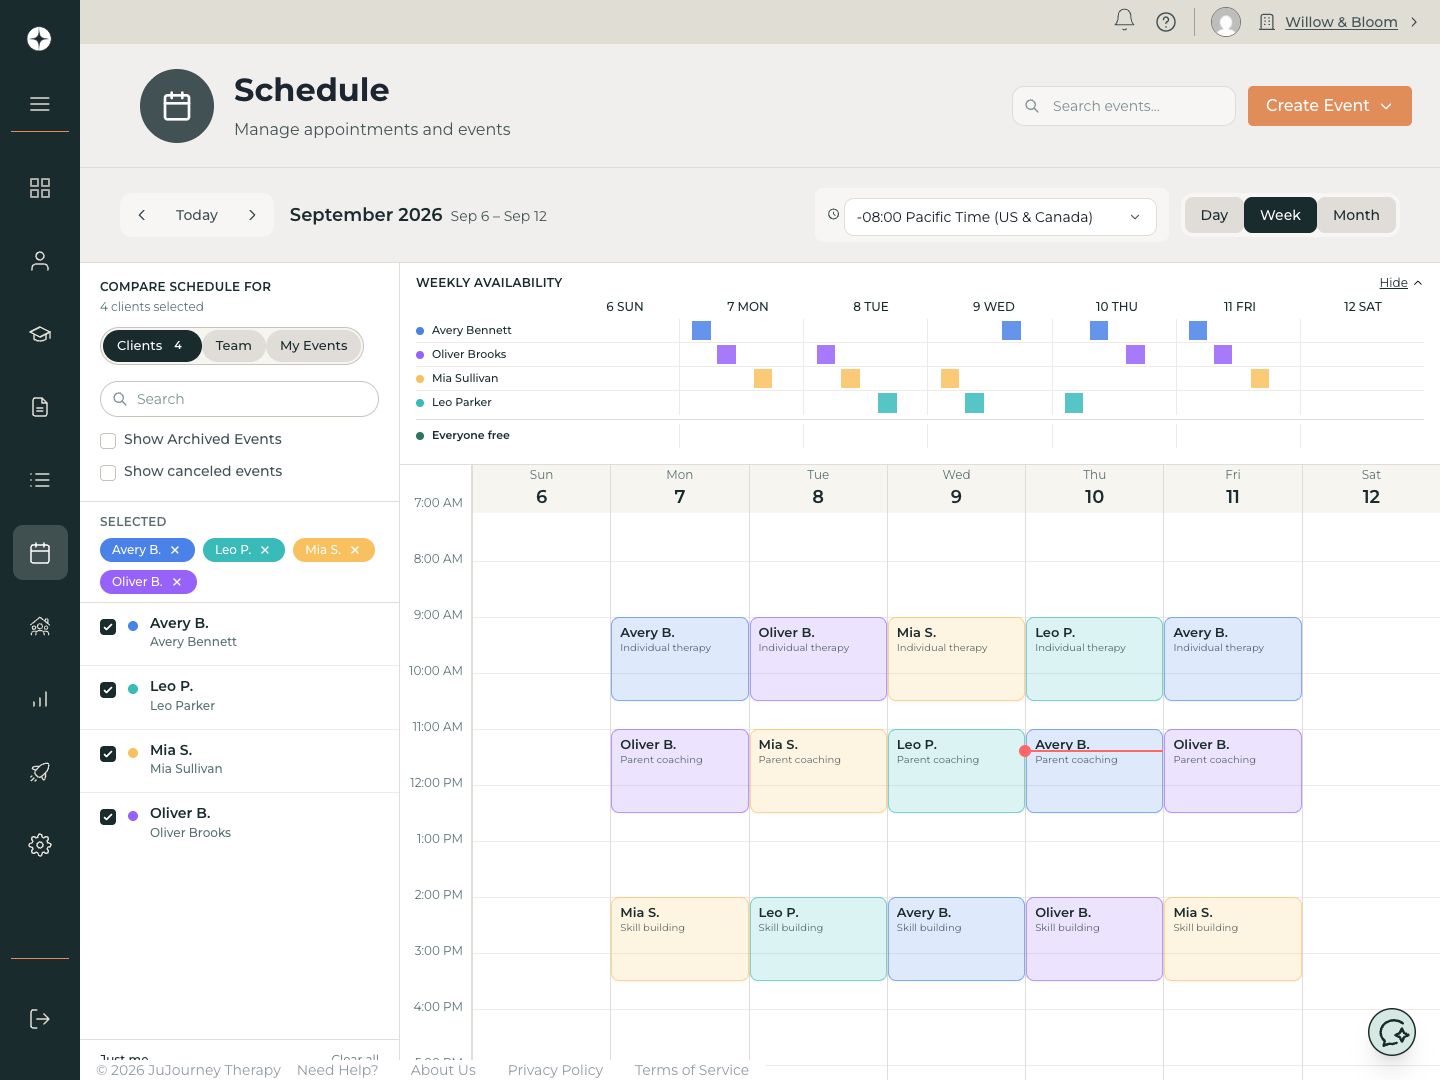1440x1080 pixels.
Task: Select the Team tab
Action: 234,346
